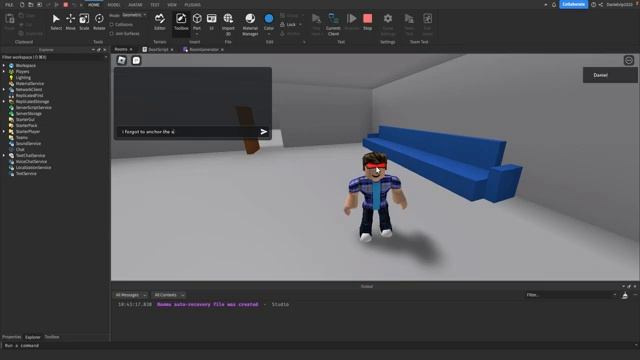Screen dimensions: 640x360
Task: Open the Color dropdown arrow
Action: (x=269, y=34)
